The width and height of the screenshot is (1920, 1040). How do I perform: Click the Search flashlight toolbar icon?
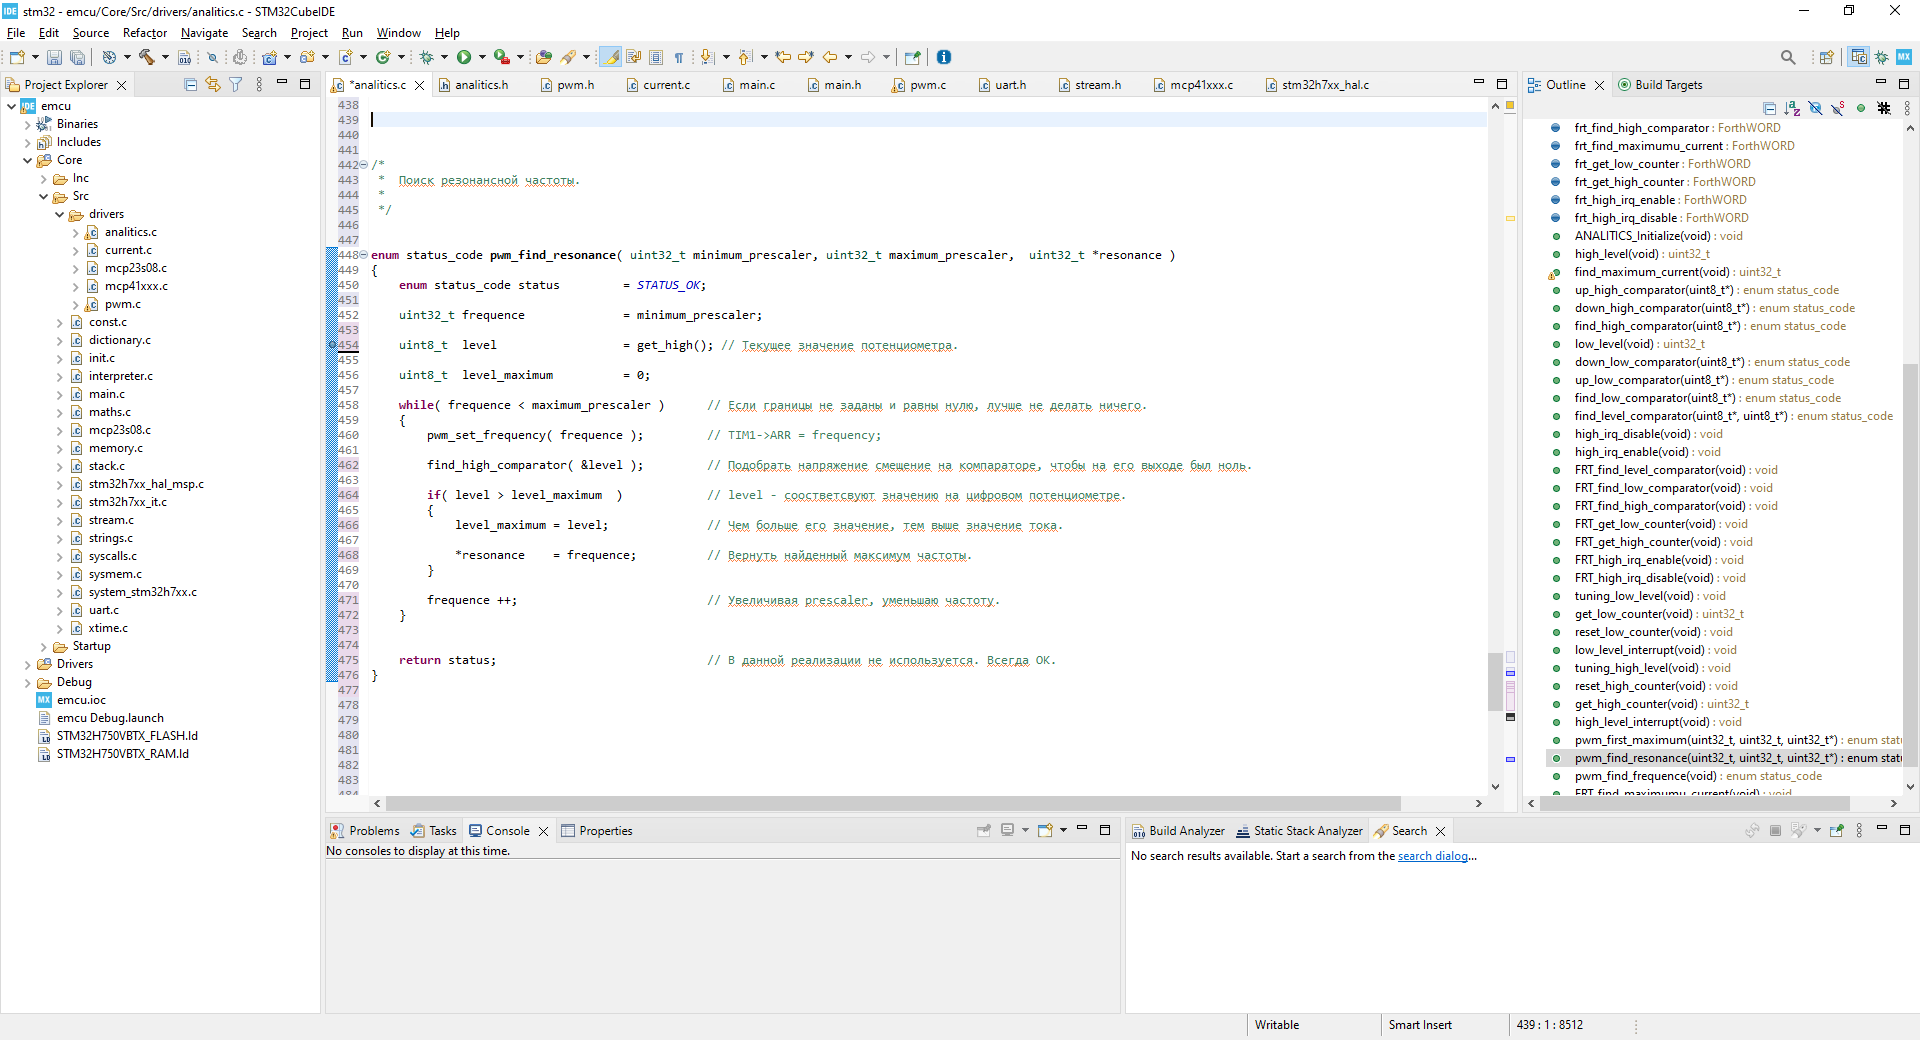pos(568,58)
